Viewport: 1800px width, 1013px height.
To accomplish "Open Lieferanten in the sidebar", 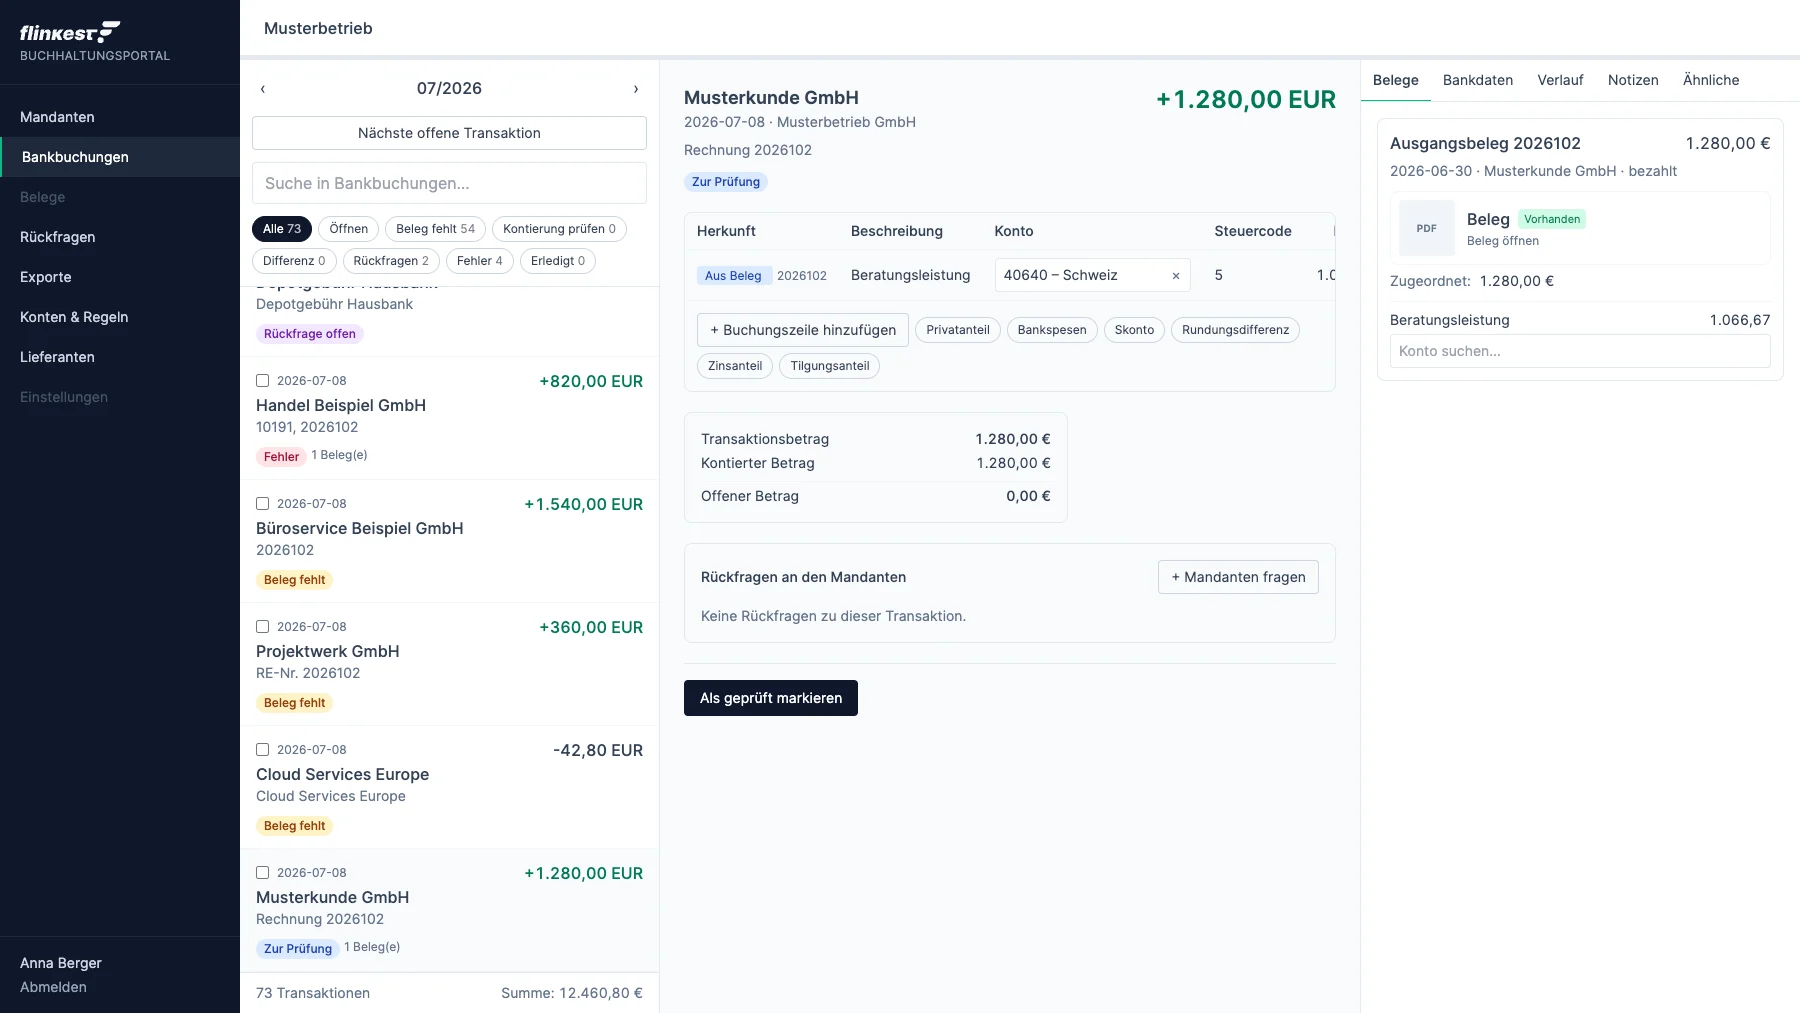I will (120, 357).
